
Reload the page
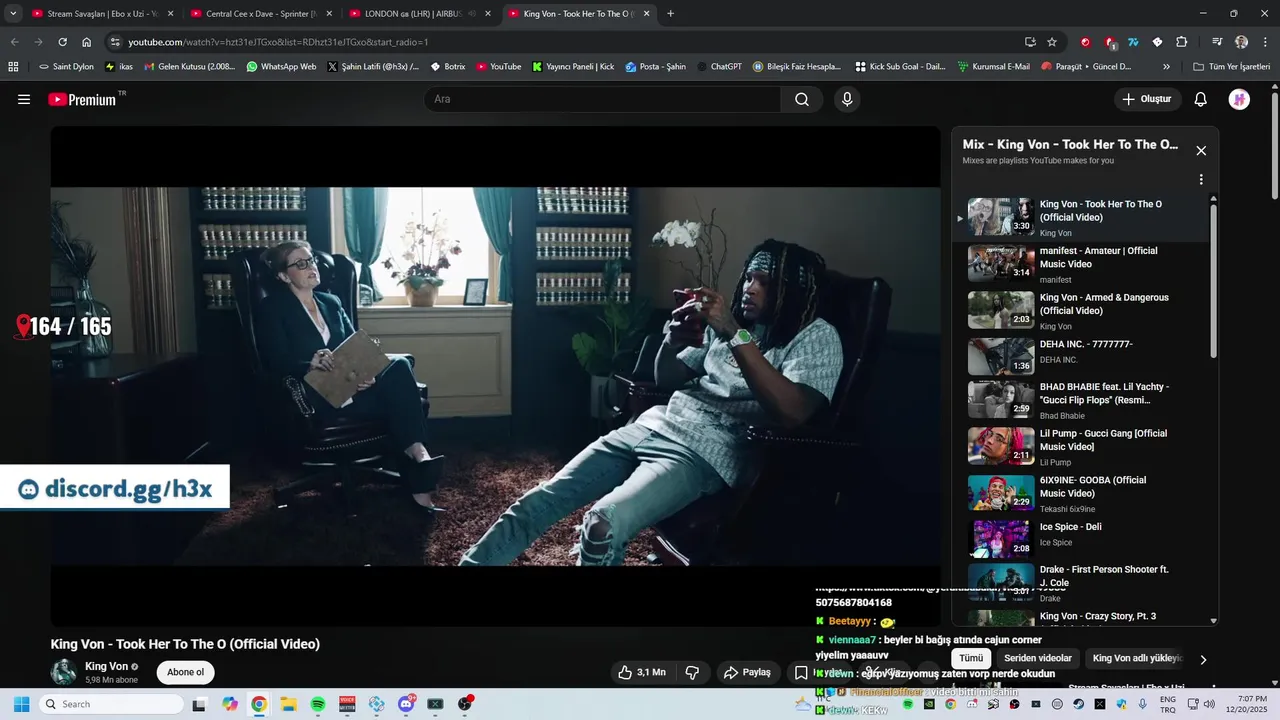coord(62,42)
